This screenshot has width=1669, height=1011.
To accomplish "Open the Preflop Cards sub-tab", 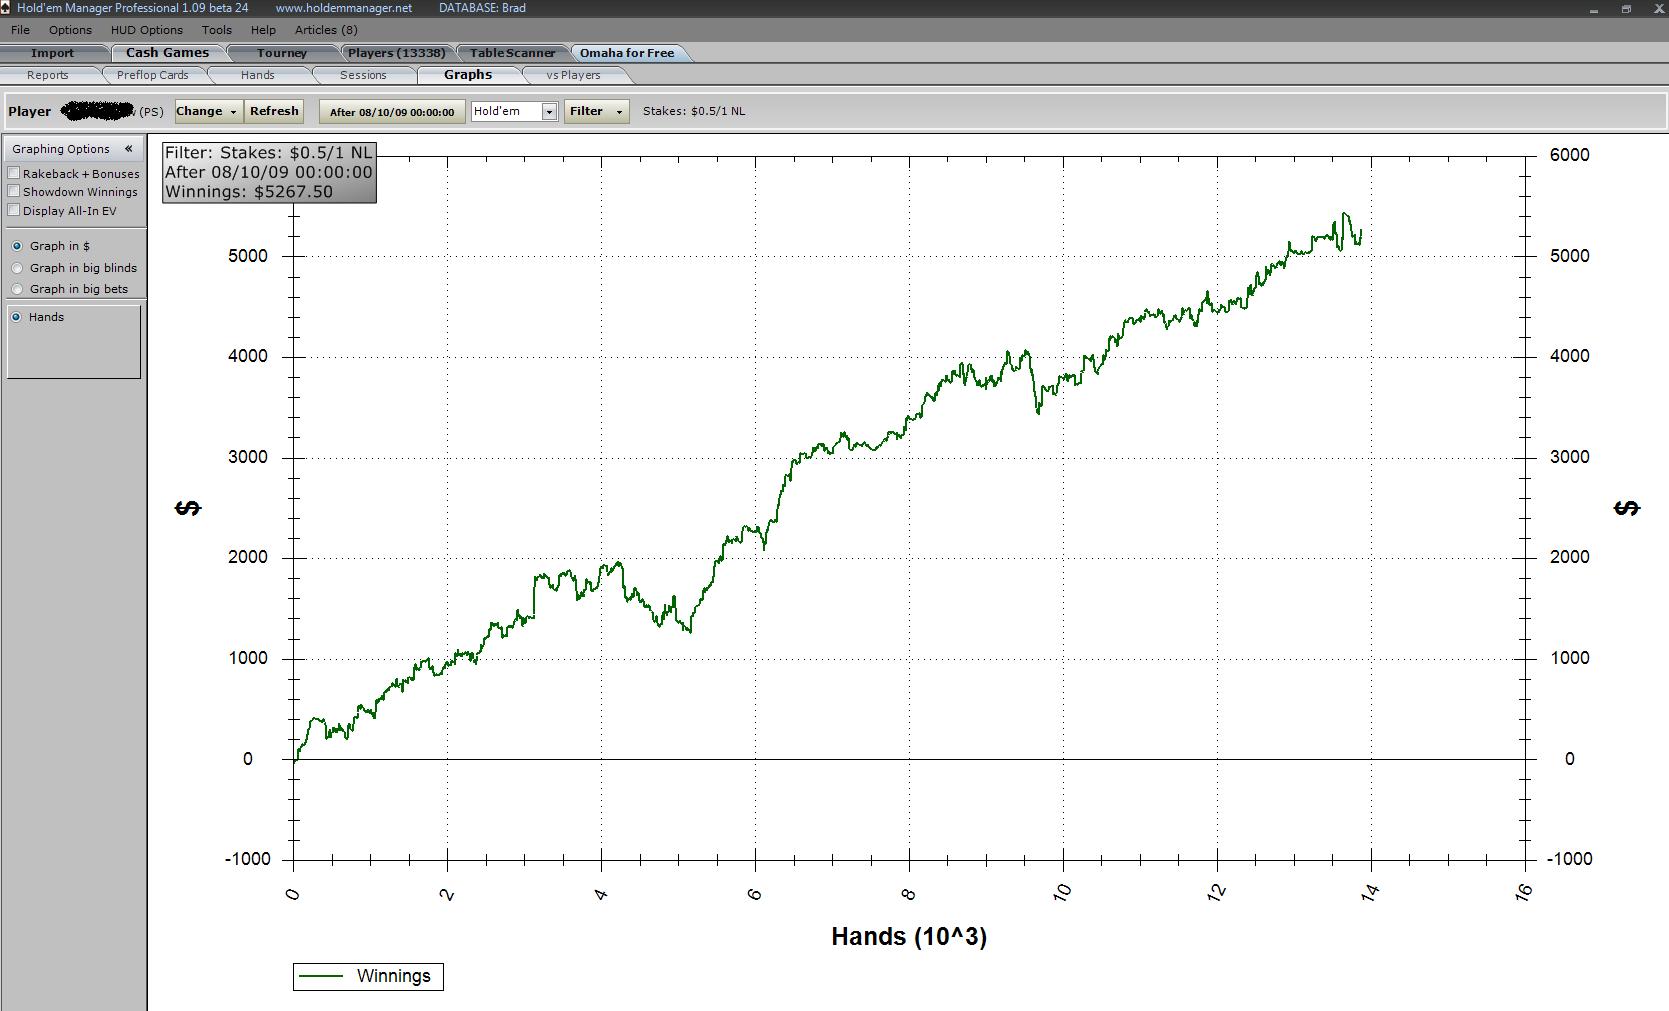I will pyautogui.click(x=152, y=75).
